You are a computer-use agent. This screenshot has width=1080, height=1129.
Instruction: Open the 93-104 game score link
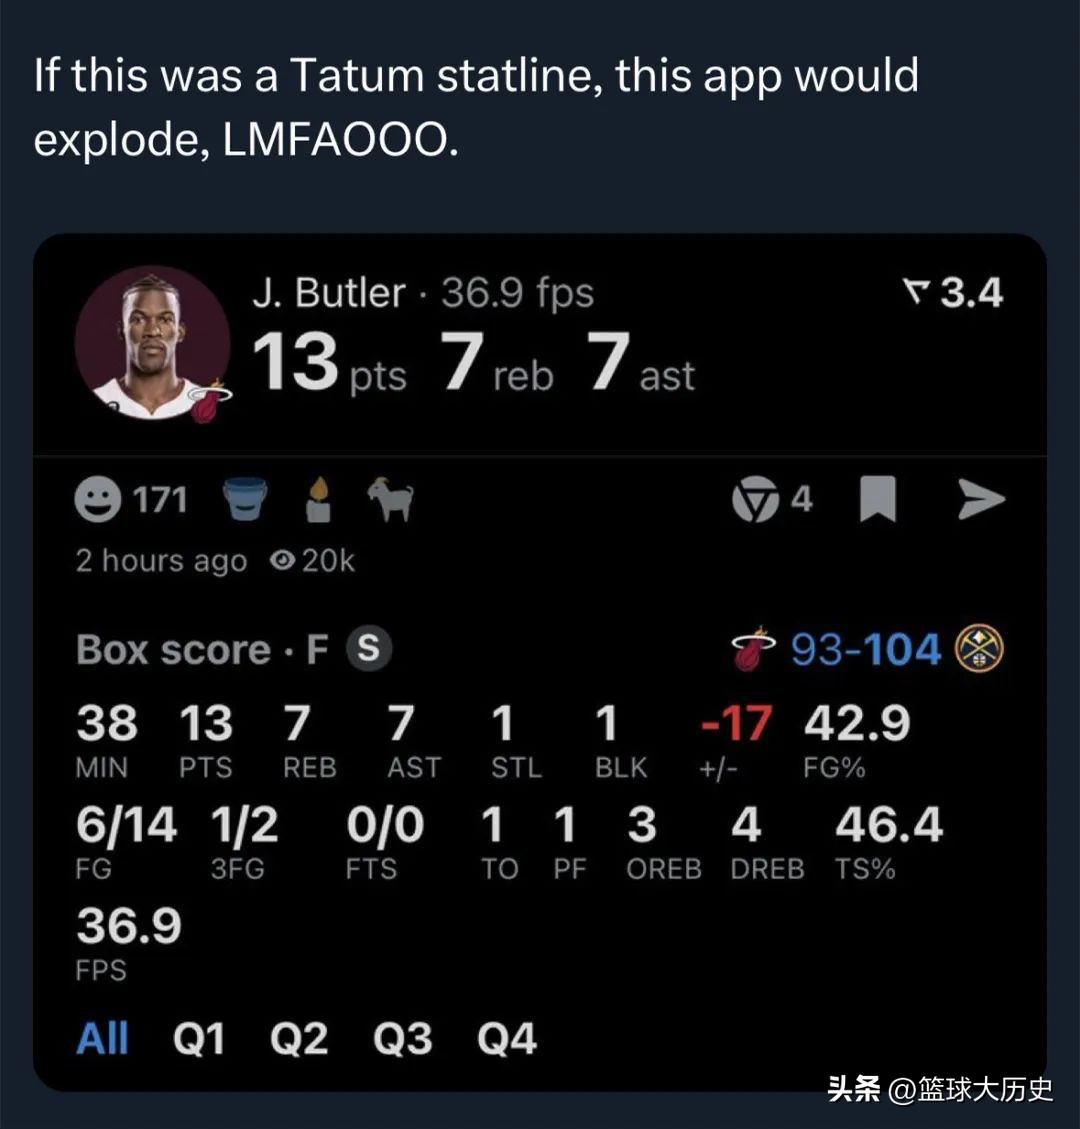point(866,650)
